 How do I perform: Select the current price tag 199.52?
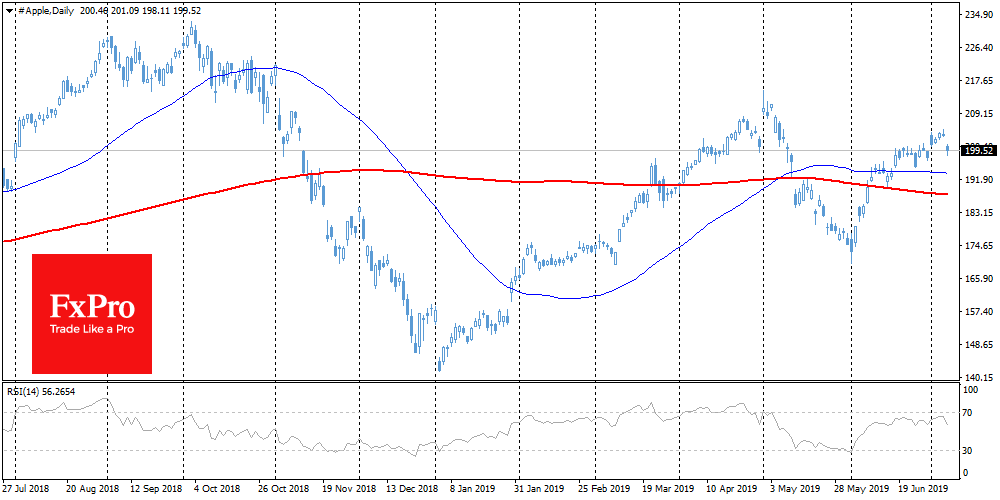coord(977,151)
